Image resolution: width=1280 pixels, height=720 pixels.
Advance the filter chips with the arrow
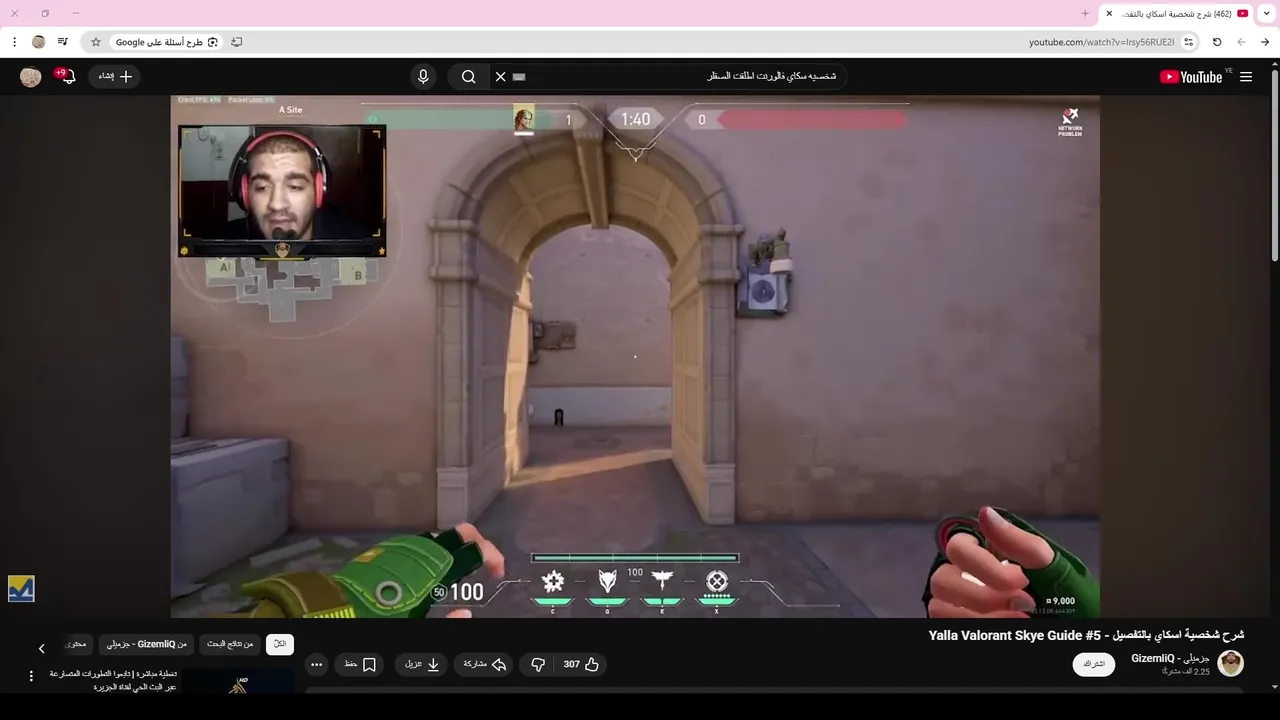41,648
